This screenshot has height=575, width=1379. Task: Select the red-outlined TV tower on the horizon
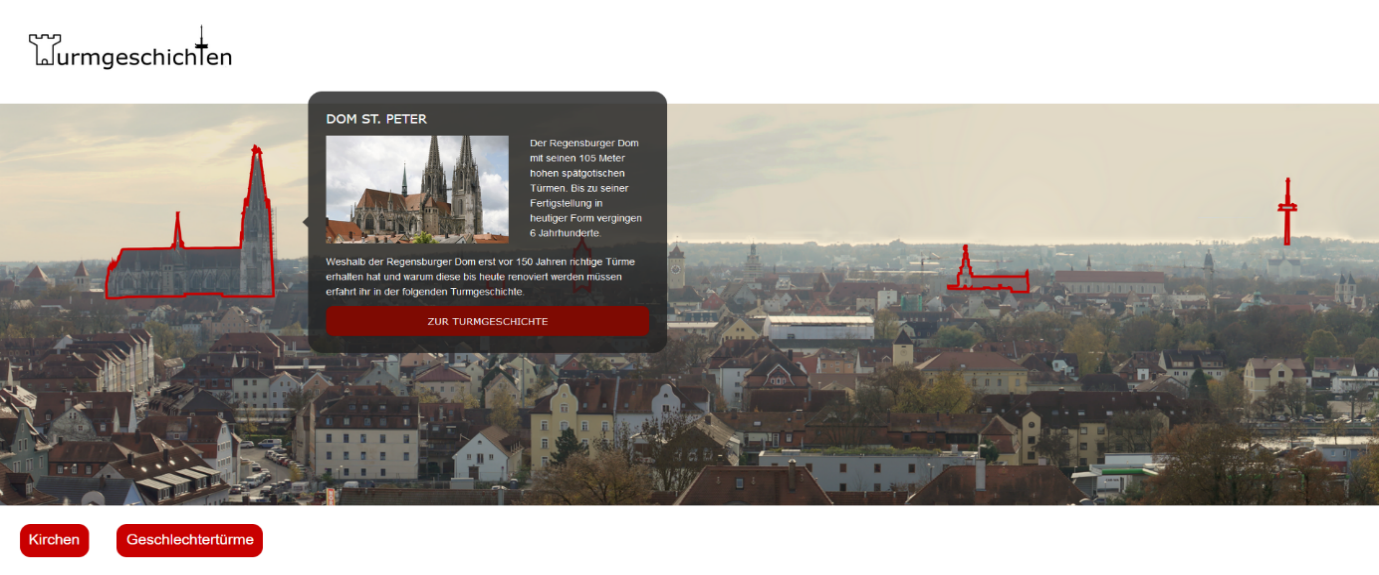point(1287,211)
